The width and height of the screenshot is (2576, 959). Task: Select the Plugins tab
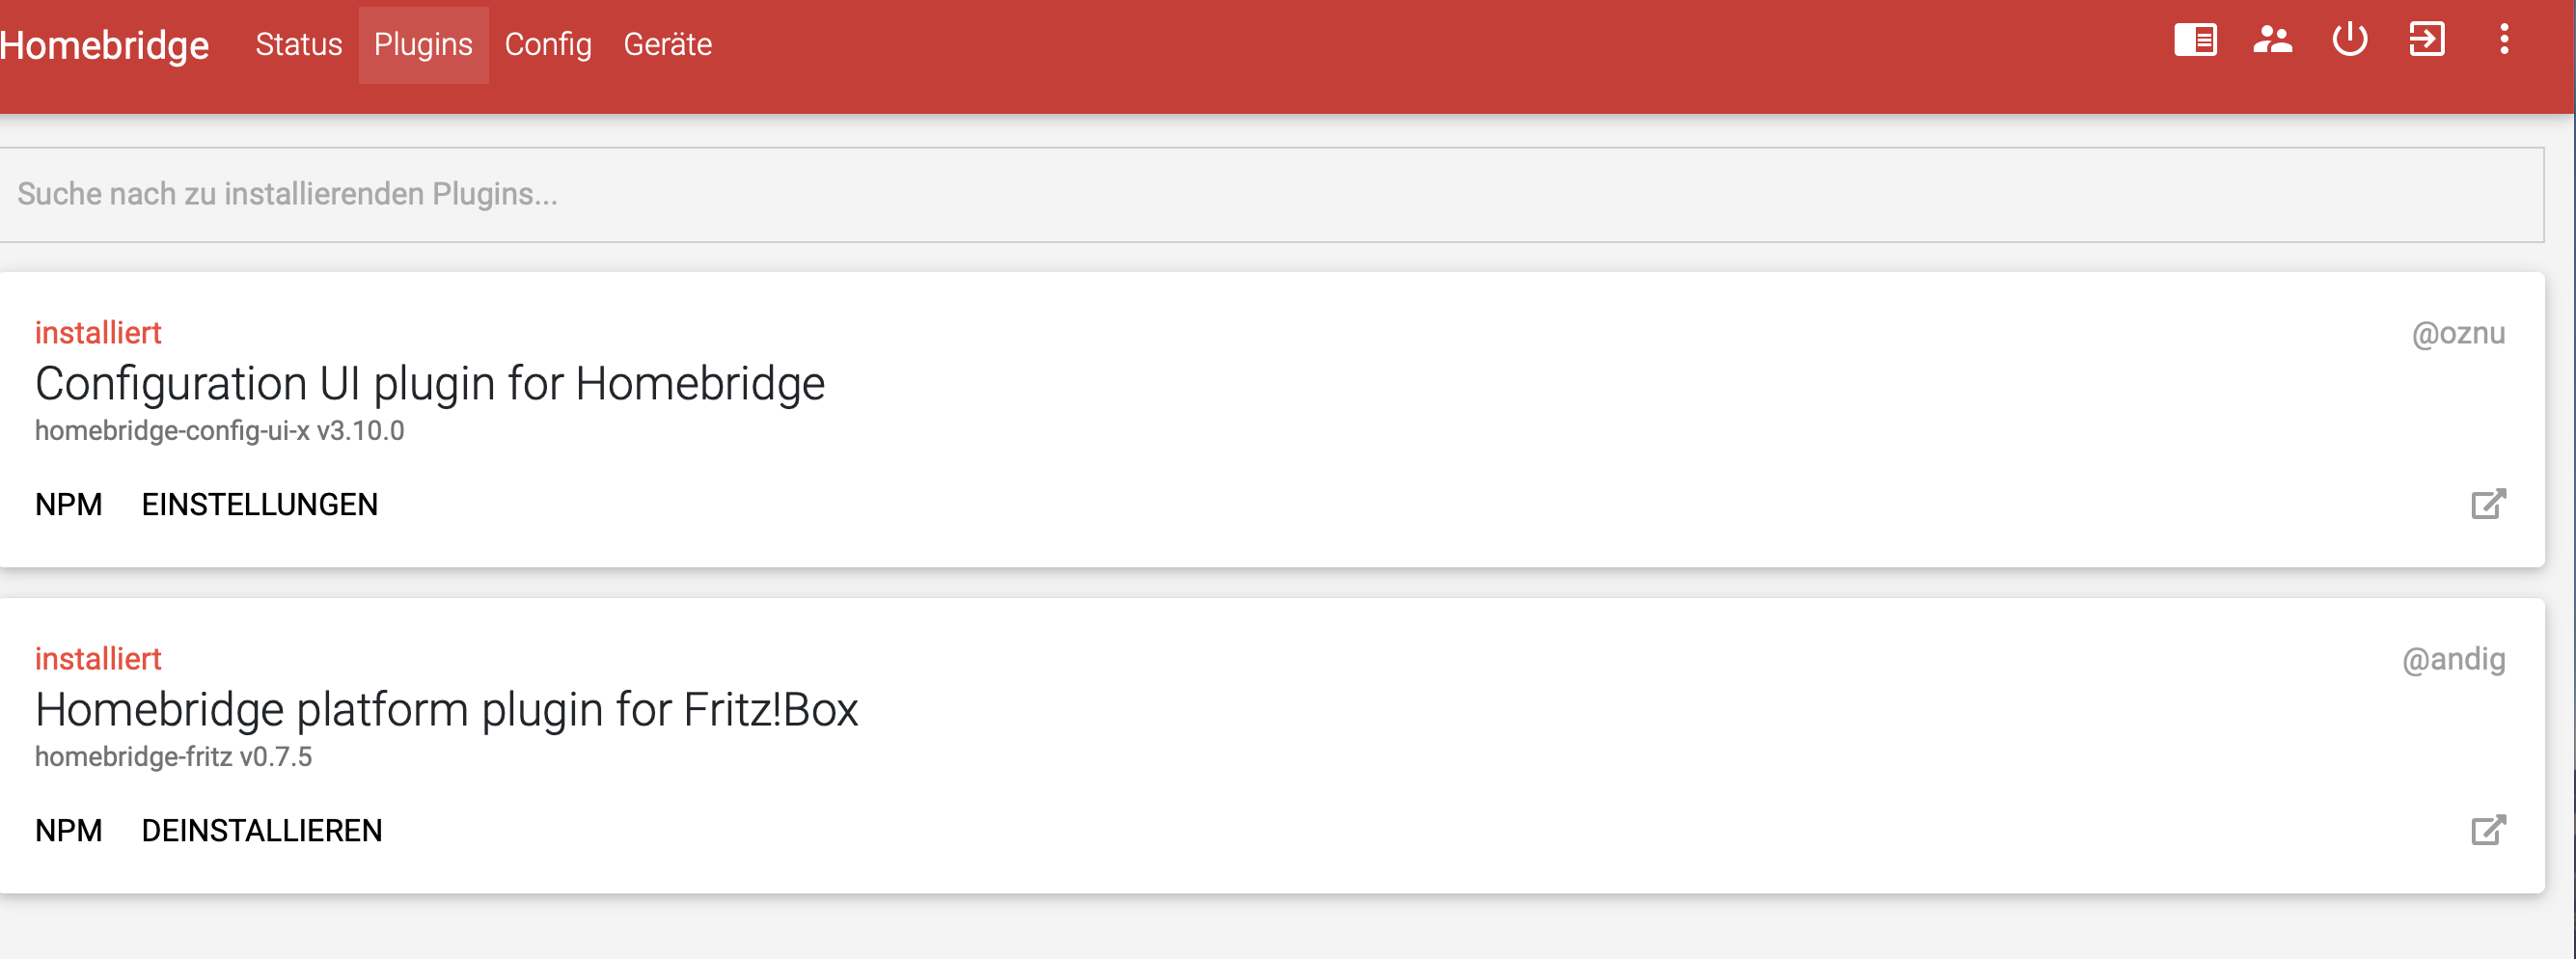(423, 44)
